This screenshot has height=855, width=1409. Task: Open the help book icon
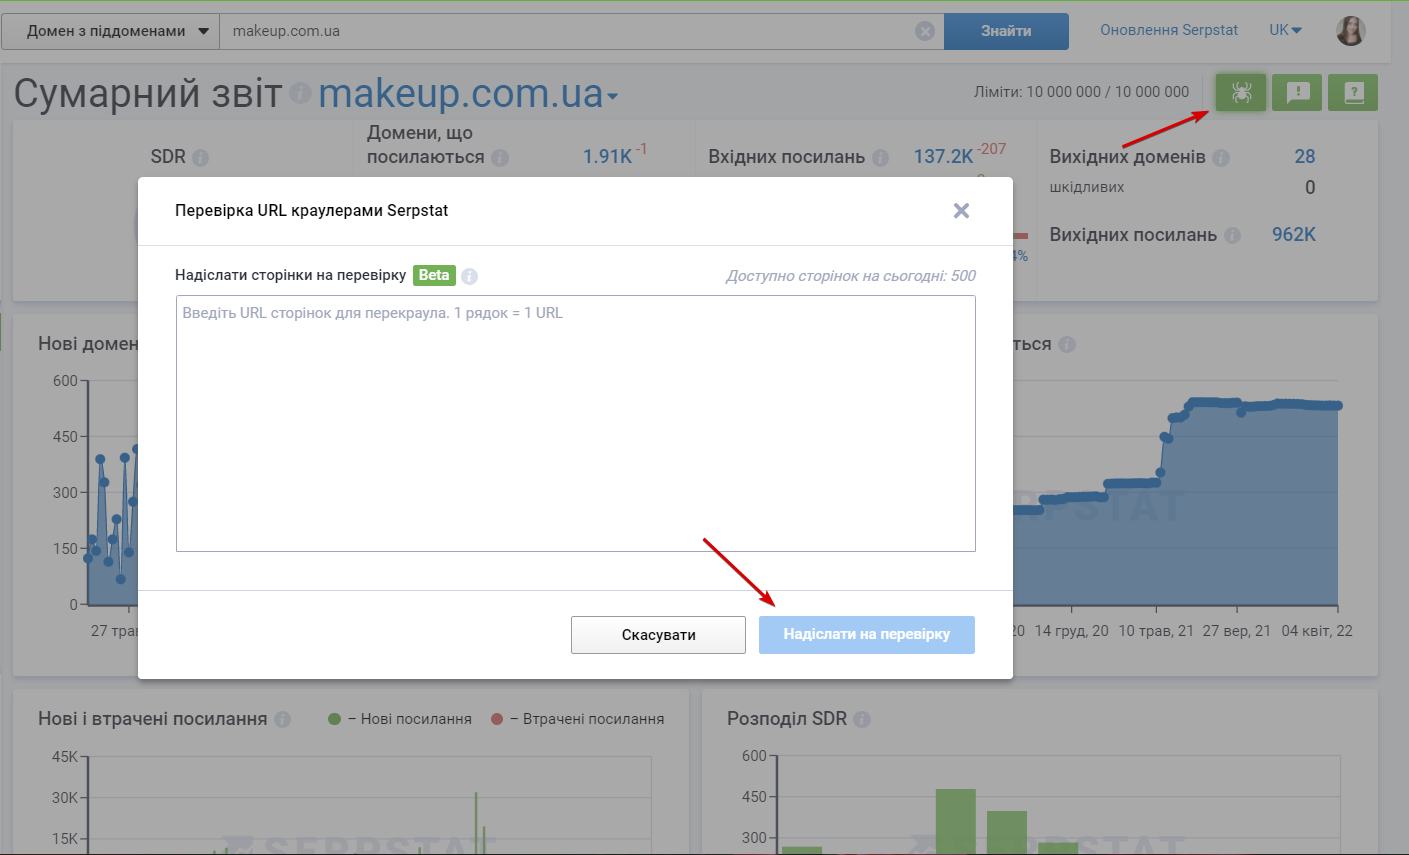[x=1353, y=93]
